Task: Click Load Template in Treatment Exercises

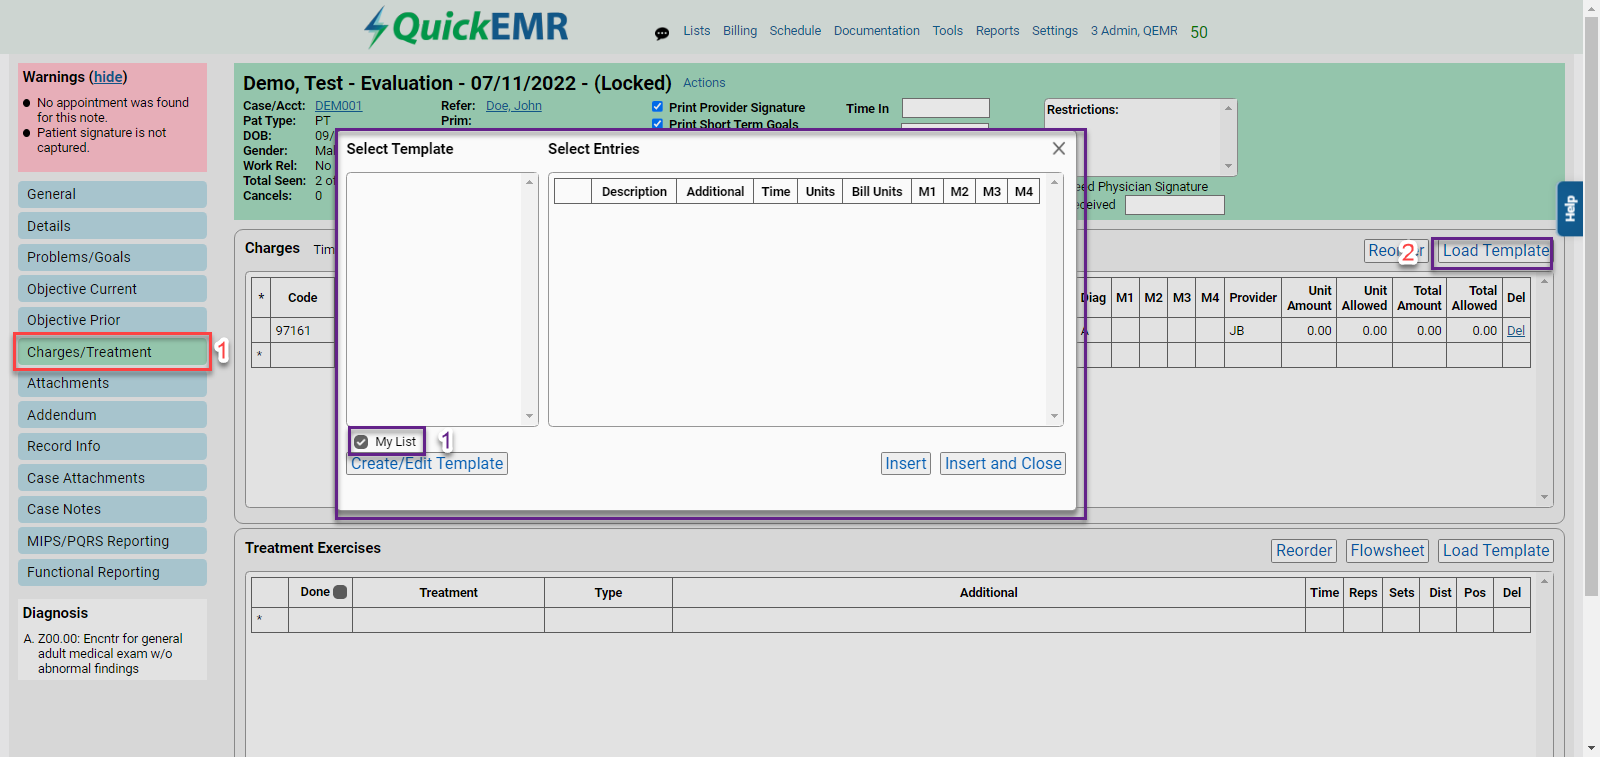Action: coord(1495,551)
